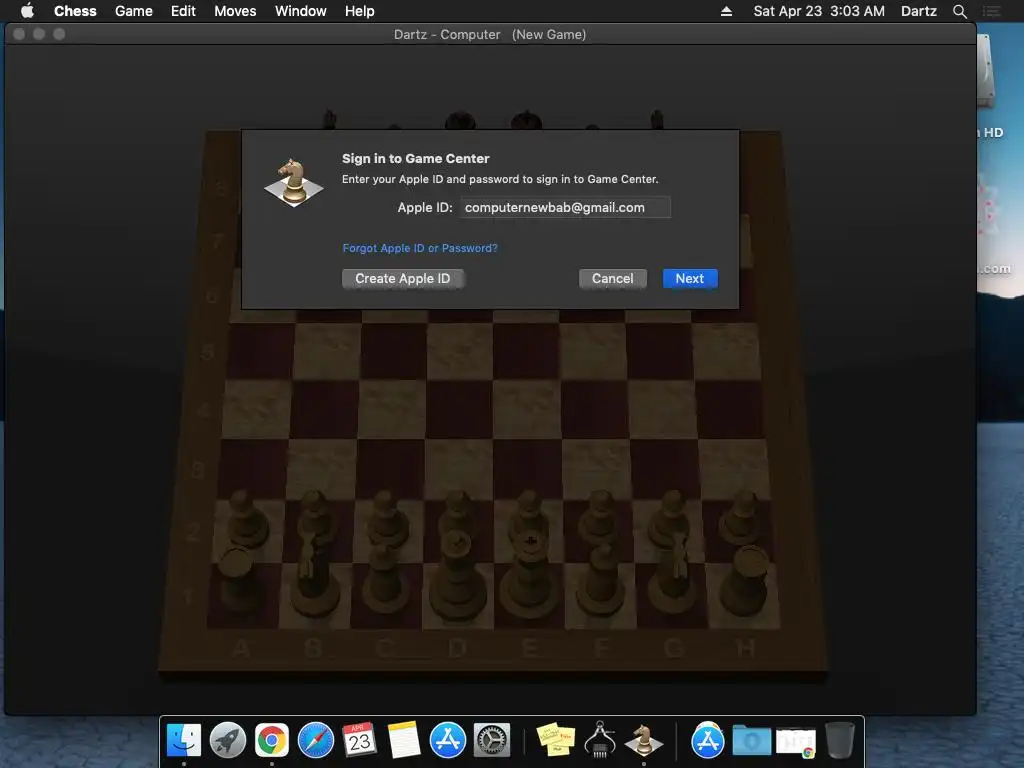Open App Store icon next to Notes
The image size is (1024, 768).
pos(447,741)
